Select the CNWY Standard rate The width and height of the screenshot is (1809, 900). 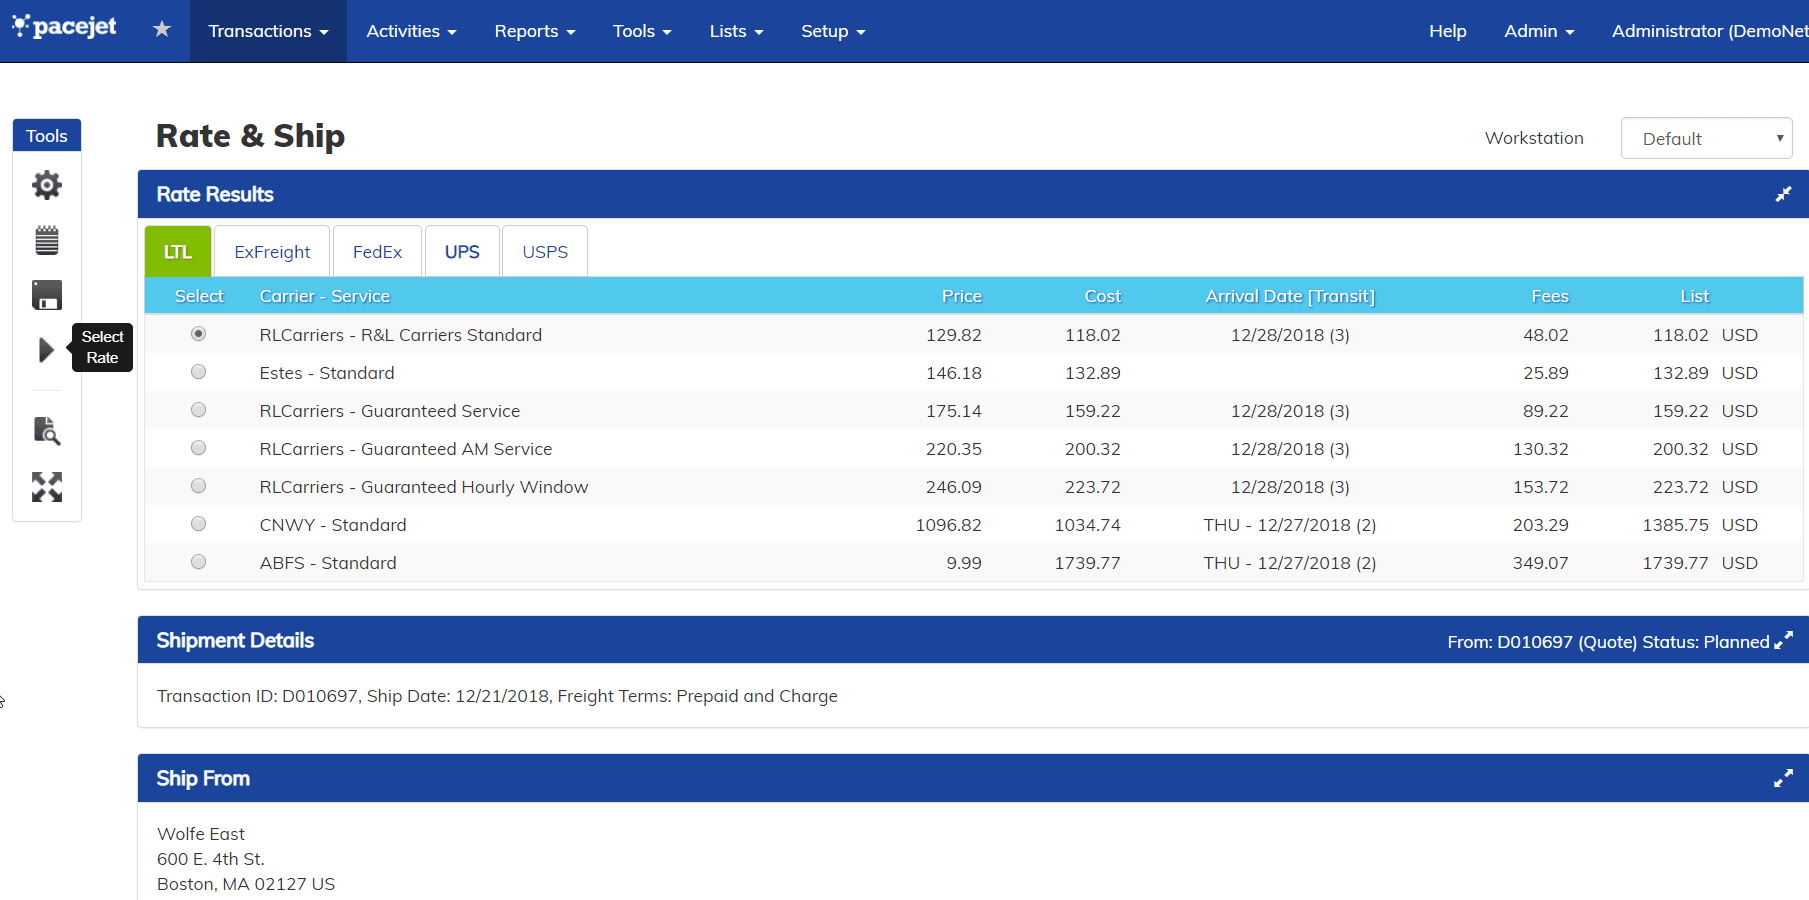pyautogui.click(x=199, y=524)
